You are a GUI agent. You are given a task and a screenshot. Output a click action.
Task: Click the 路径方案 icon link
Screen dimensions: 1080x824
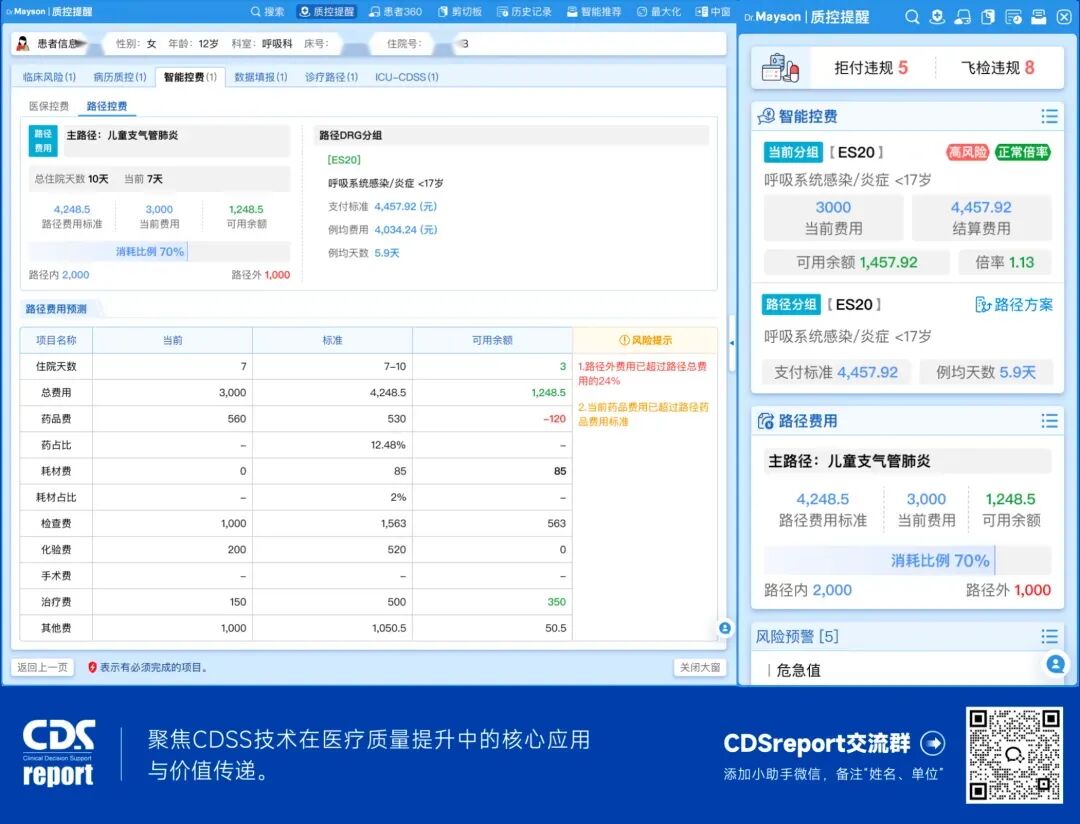pyautogui.click(x=1013, y=306)
